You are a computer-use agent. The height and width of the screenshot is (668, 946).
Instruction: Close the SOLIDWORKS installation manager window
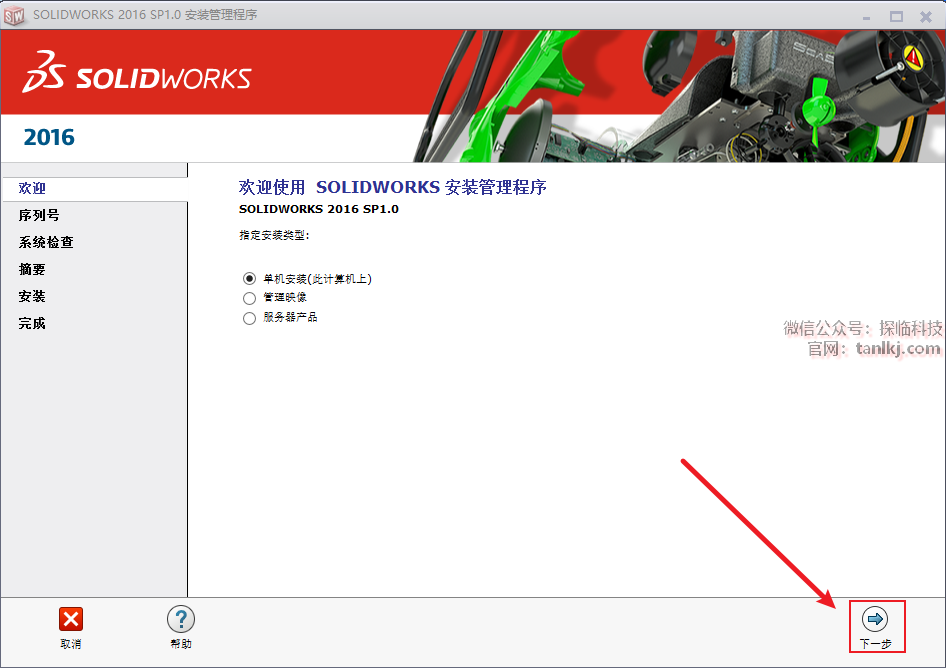point(927,16)
